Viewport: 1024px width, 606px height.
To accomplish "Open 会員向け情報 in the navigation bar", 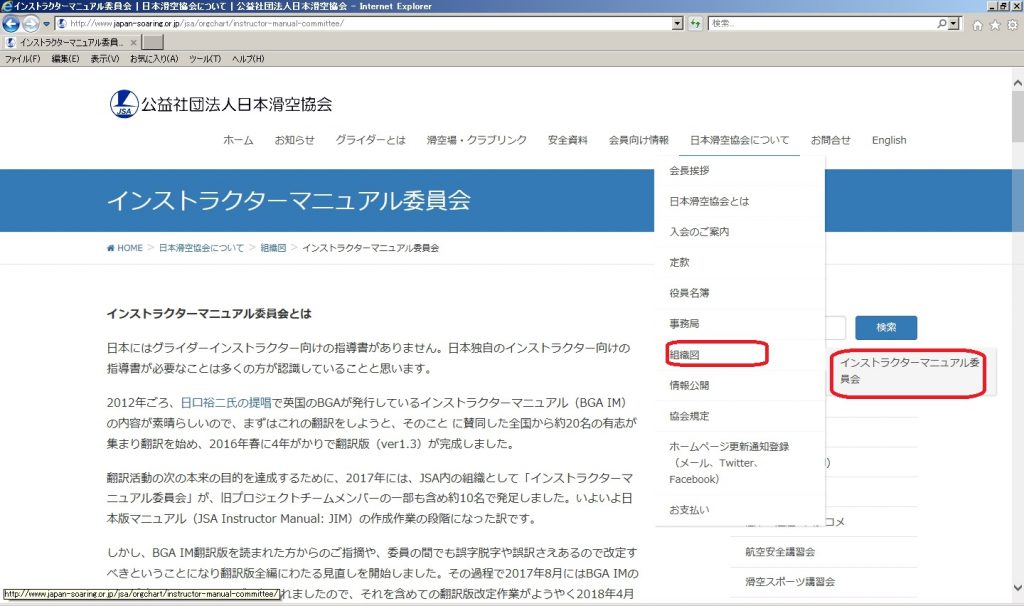I will coord(639,140).
